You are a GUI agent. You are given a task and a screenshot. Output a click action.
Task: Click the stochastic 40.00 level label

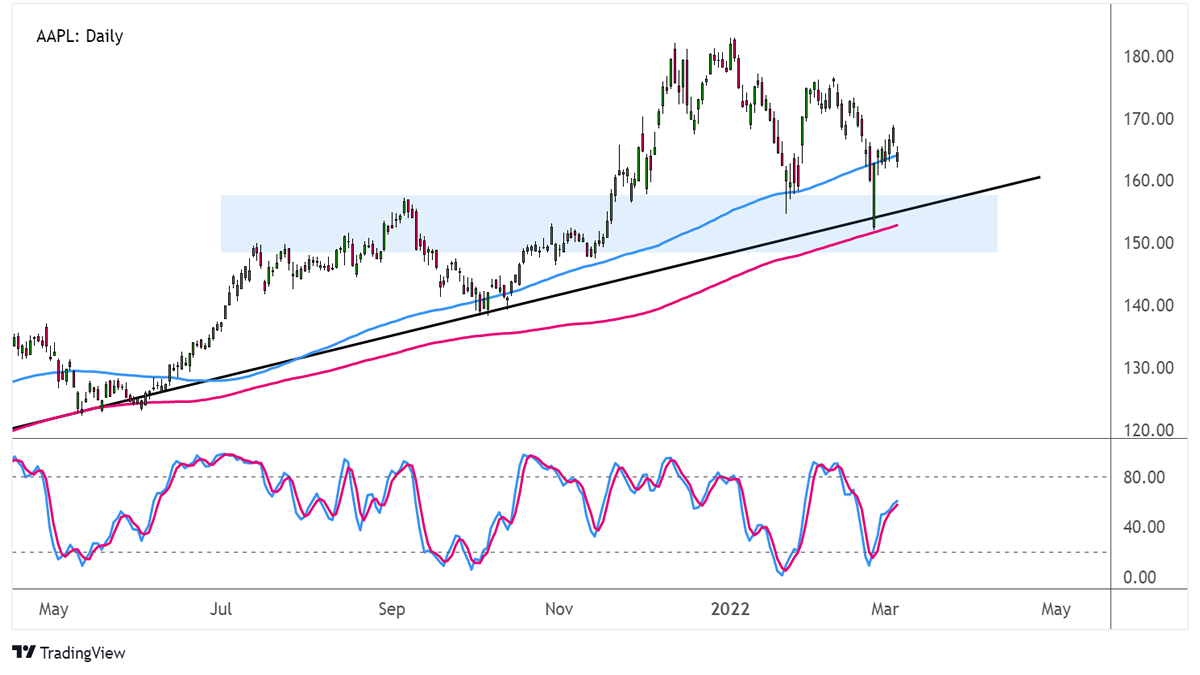click(1145, 528)
